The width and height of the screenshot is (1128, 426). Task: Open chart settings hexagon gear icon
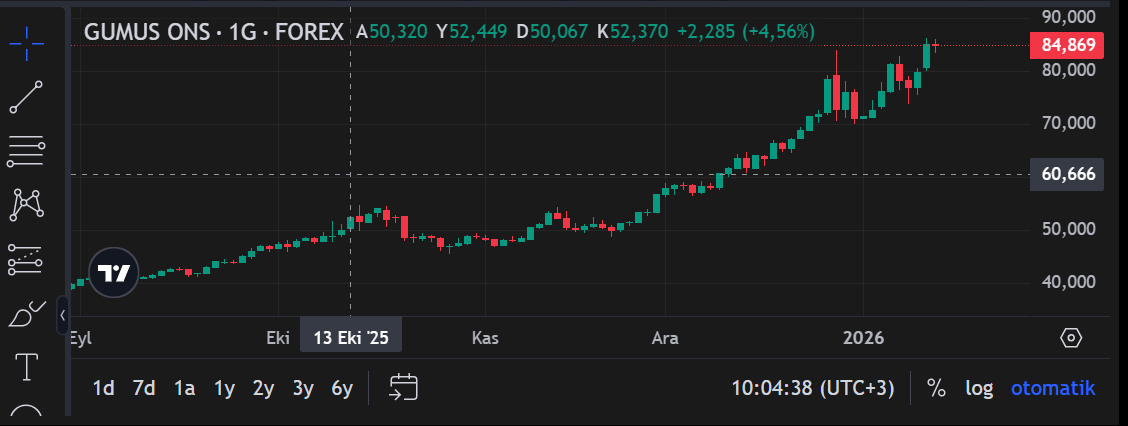[1070, 337]
